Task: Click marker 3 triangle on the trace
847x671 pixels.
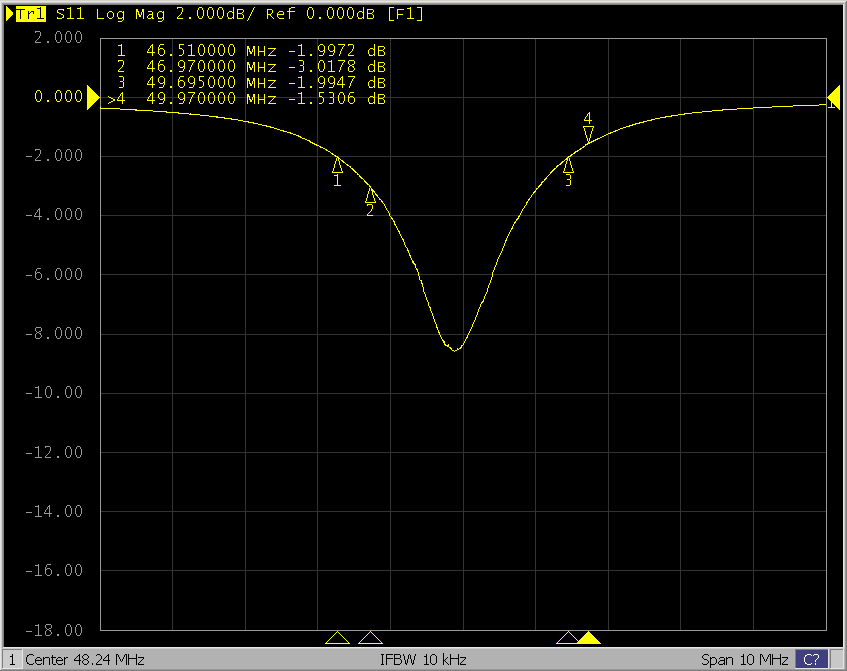Action: tap(568, 165)
